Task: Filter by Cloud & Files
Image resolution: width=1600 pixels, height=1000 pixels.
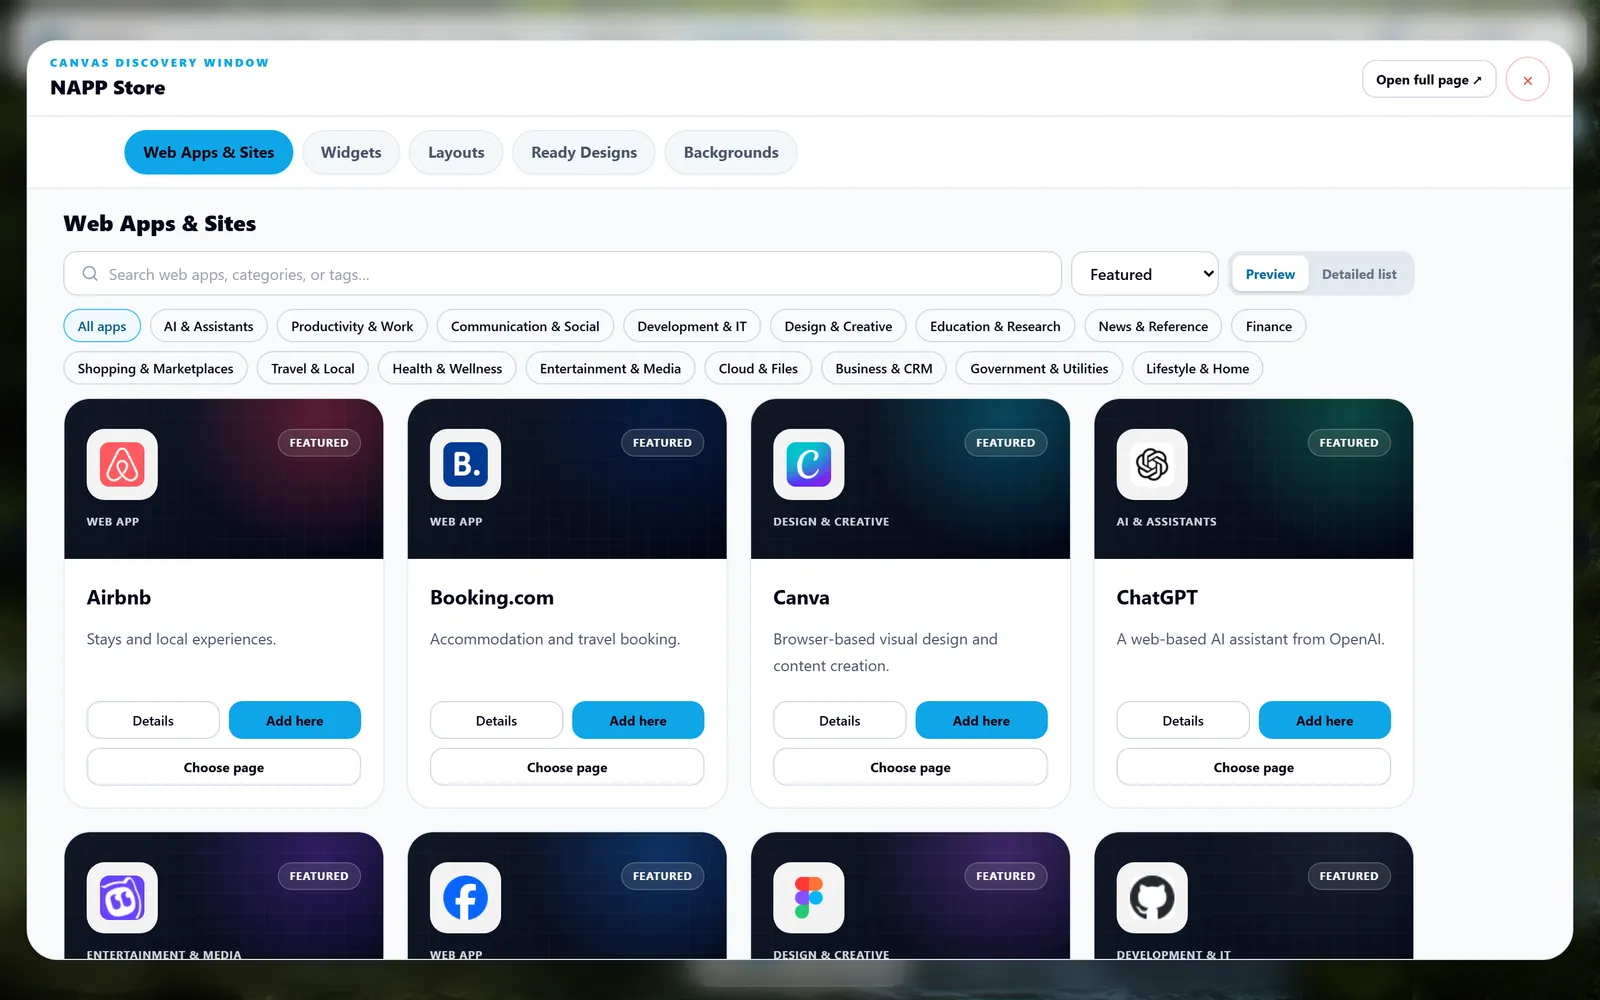Action: (x=758, y=368)
